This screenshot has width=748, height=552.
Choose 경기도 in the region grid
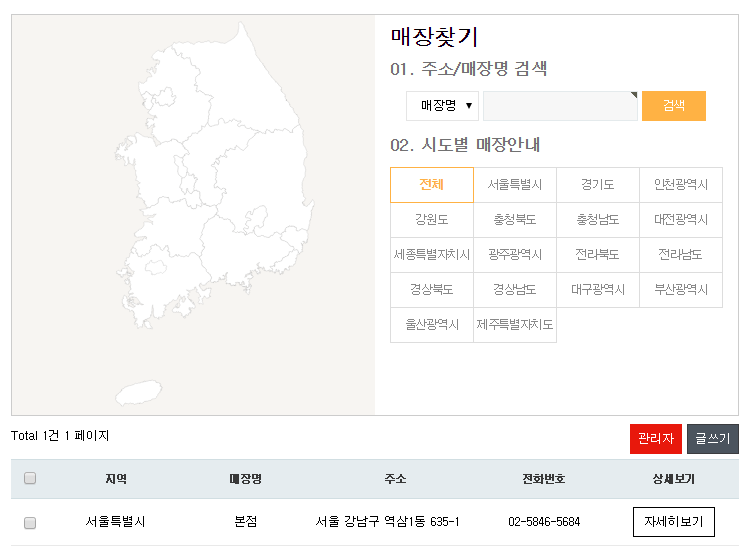pos(598,185)
